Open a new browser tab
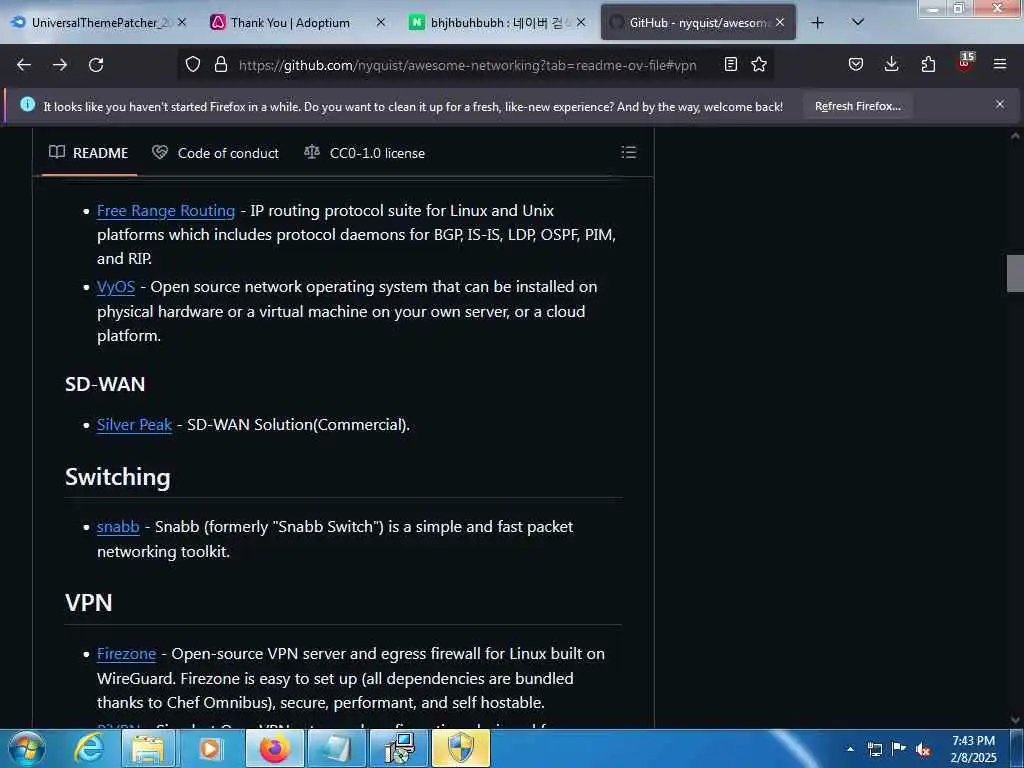 point(817,23)
